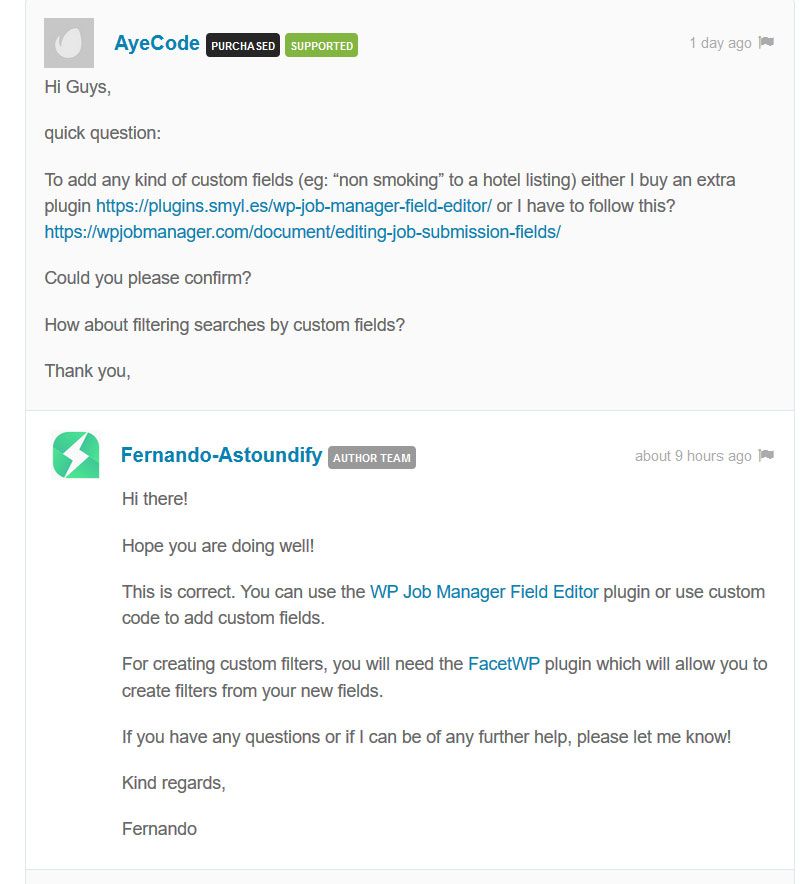Open the WP Job Manager Field Editor link
Screen dimensions: 800x884
click(x=484, y=592)
